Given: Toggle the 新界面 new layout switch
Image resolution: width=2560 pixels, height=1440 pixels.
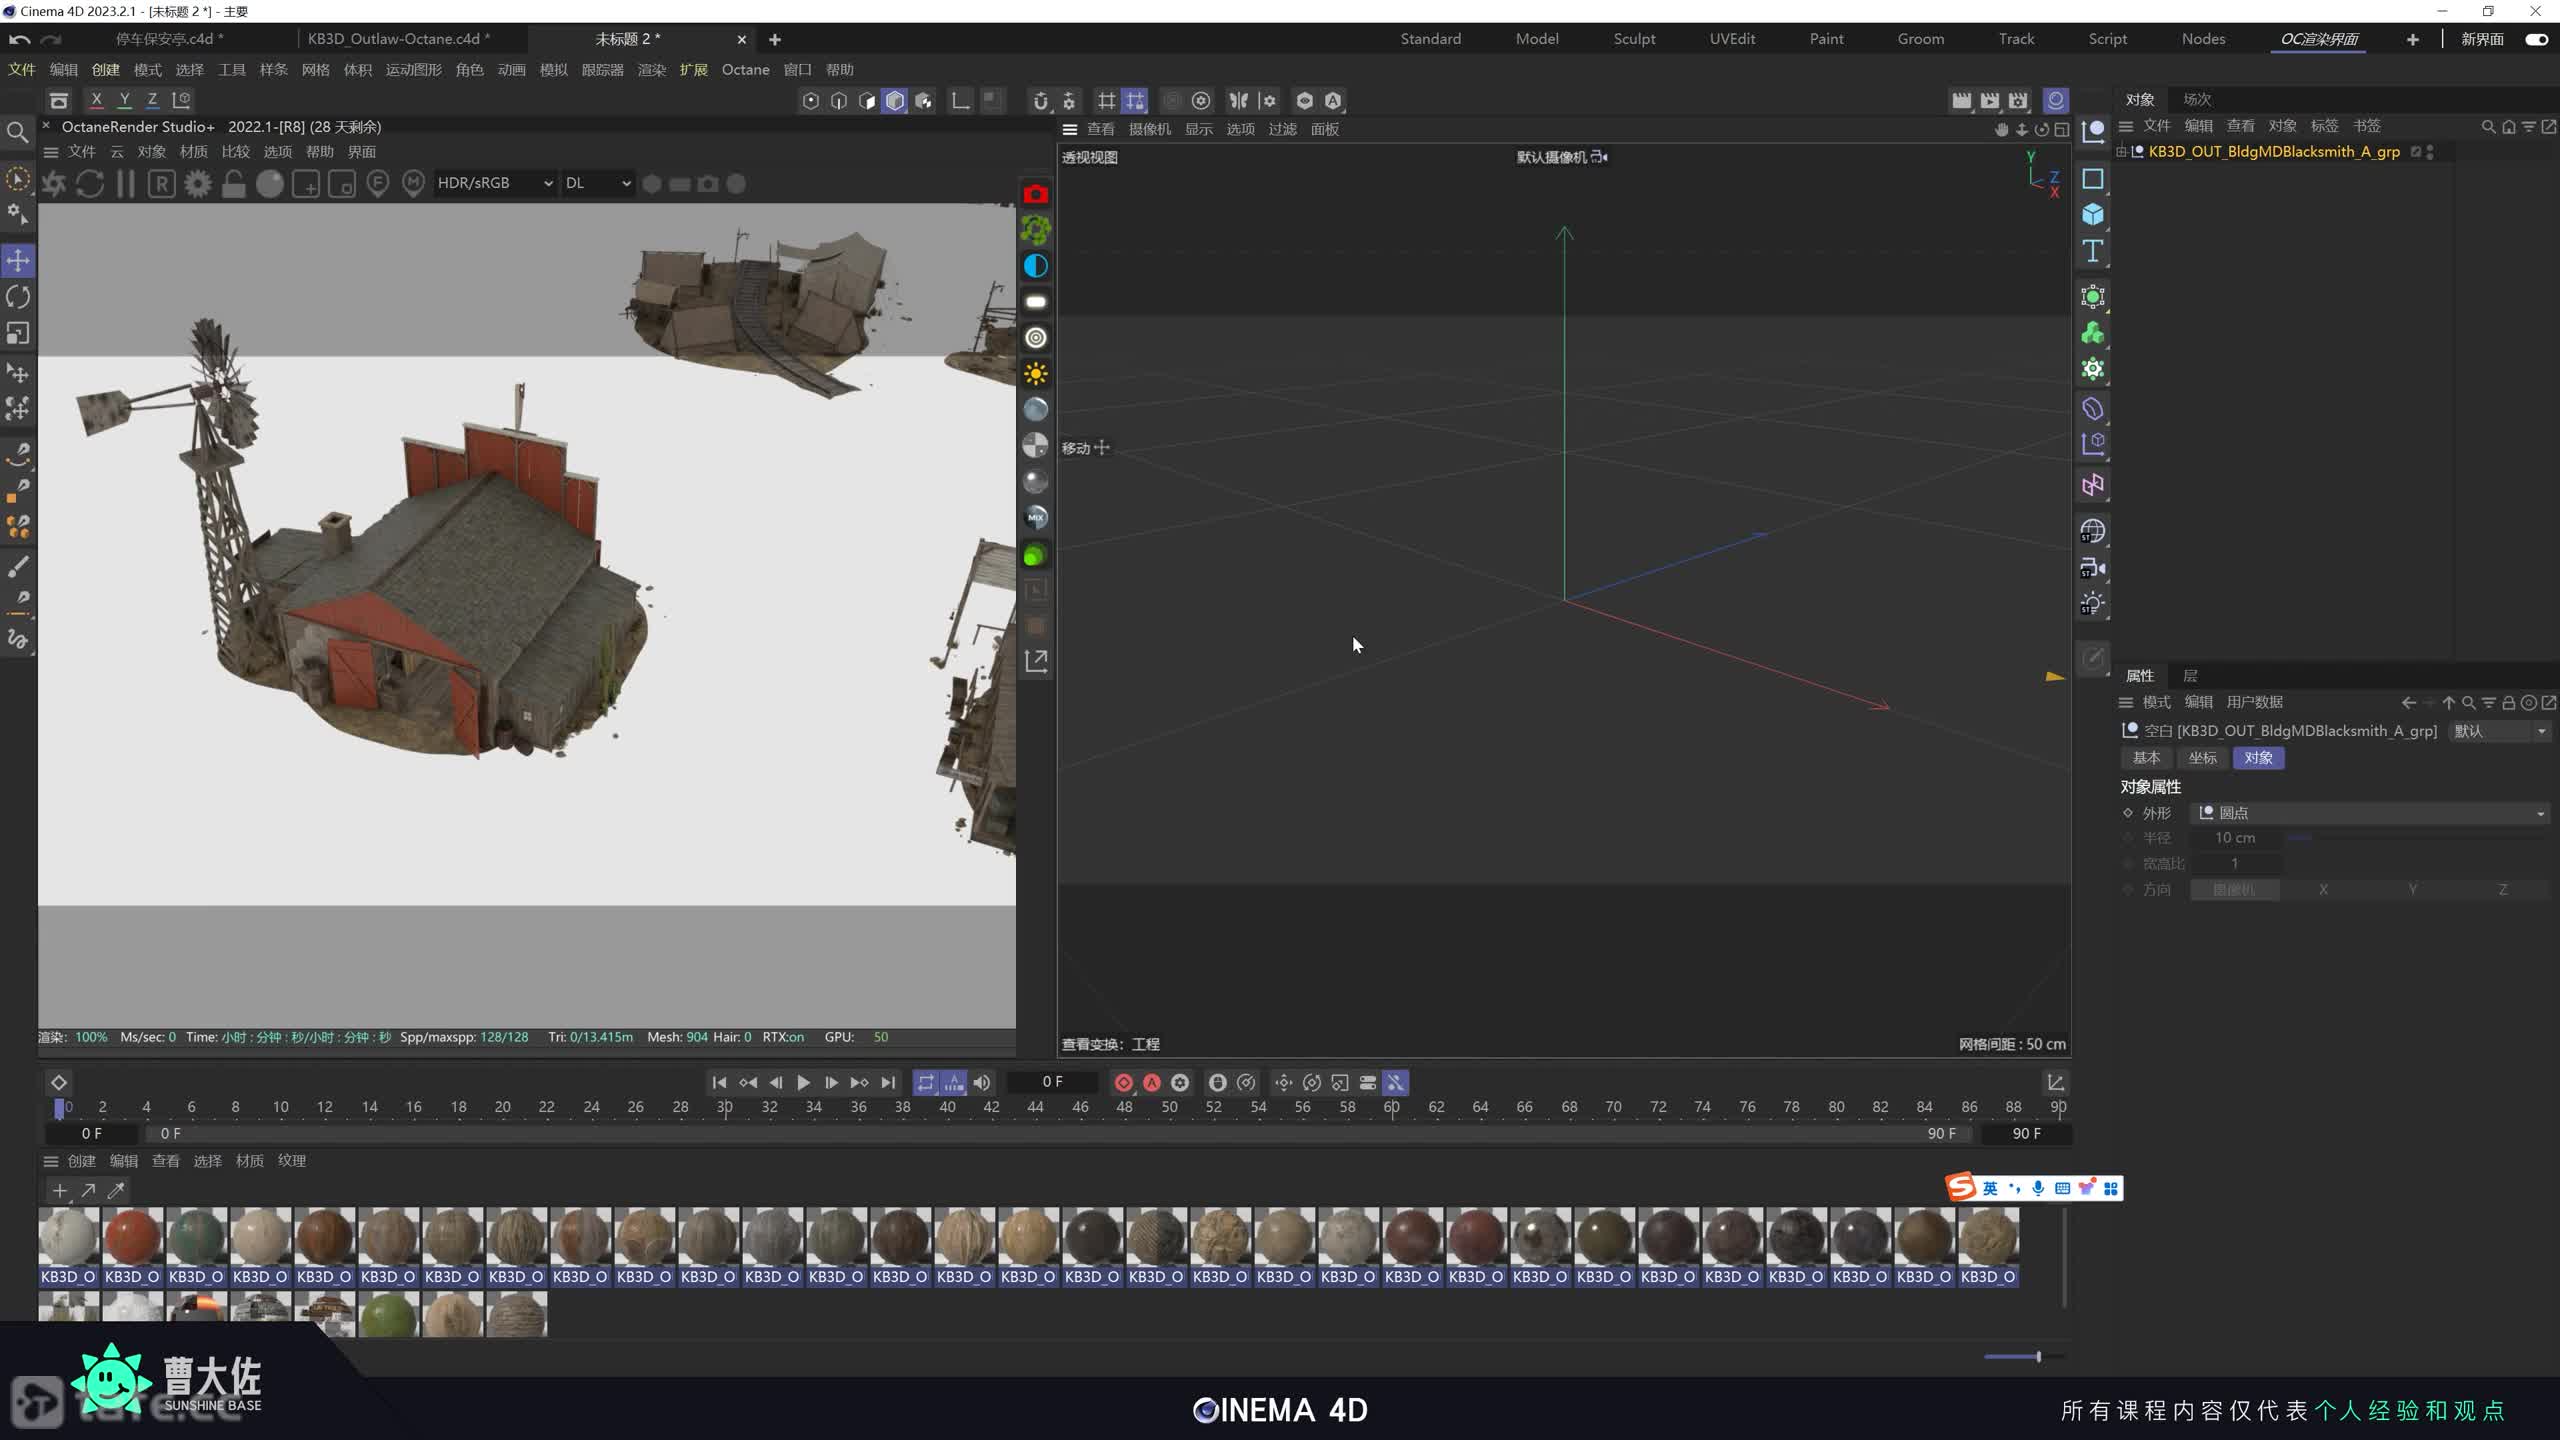Looking at the screenshot, I should pos(2536,39).
